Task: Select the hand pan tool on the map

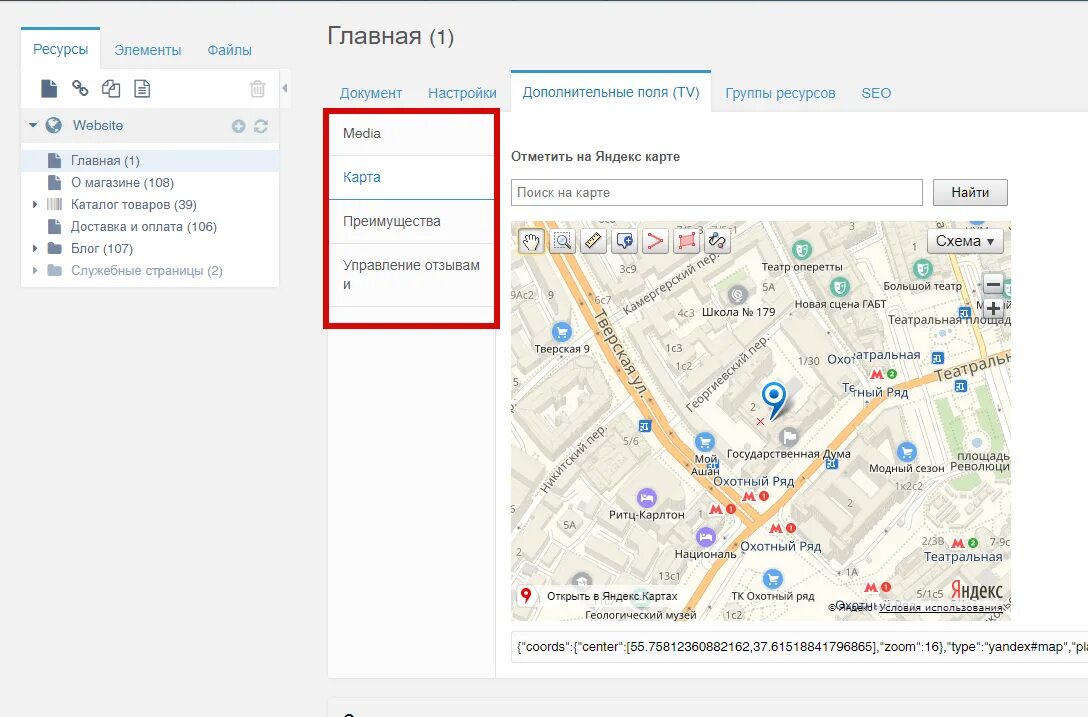Action: pyautogui.click(x=531, y=240)
